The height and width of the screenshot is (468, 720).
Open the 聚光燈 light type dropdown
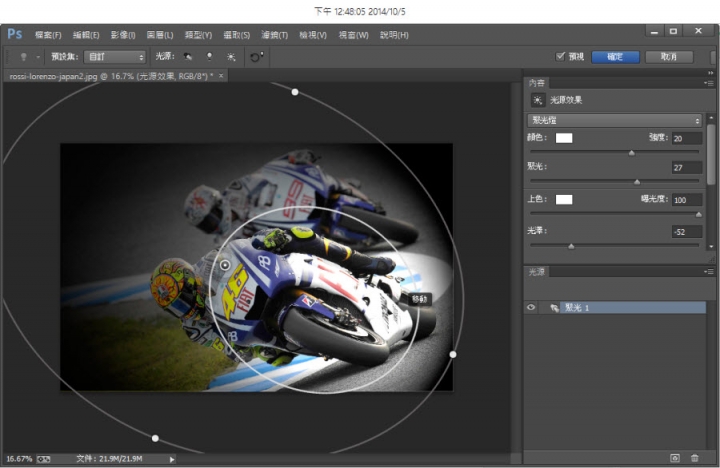[614, 120]
